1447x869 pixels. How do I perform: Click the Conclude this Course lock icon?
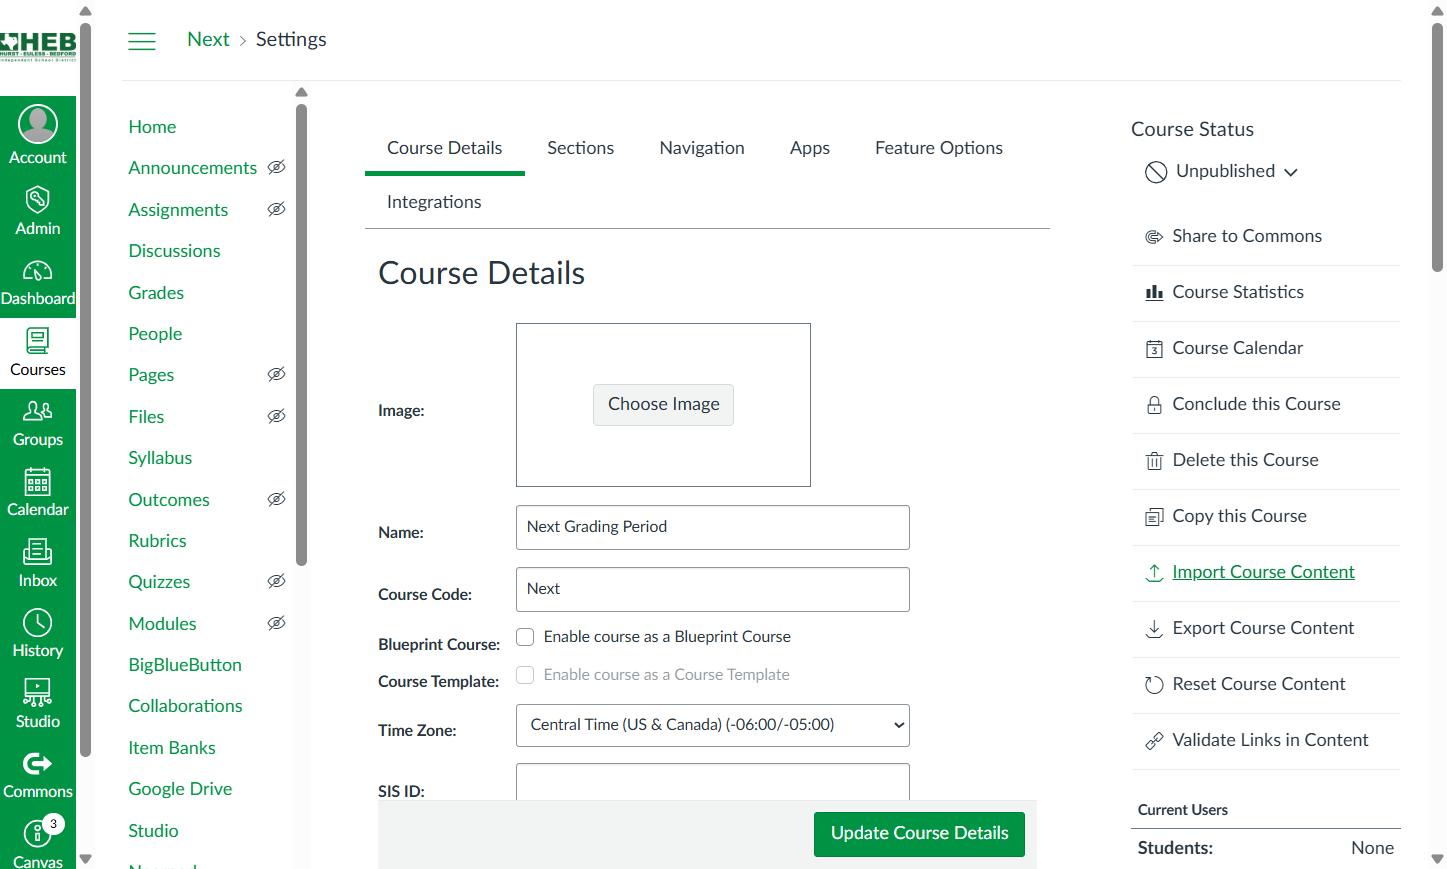click(1154, 405)
